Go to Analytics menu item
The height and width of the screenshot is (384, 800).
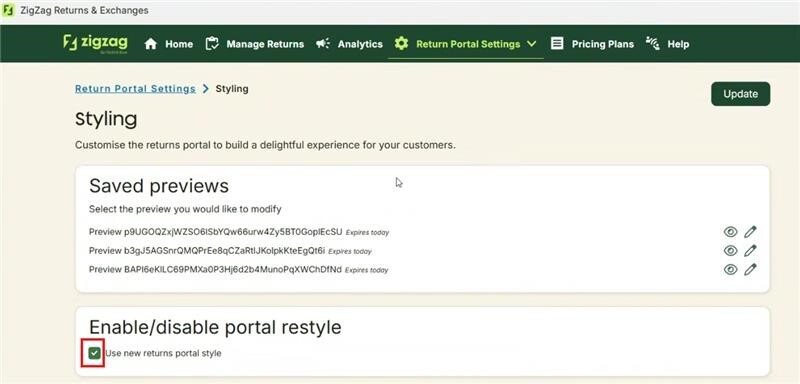click(360, 44)
